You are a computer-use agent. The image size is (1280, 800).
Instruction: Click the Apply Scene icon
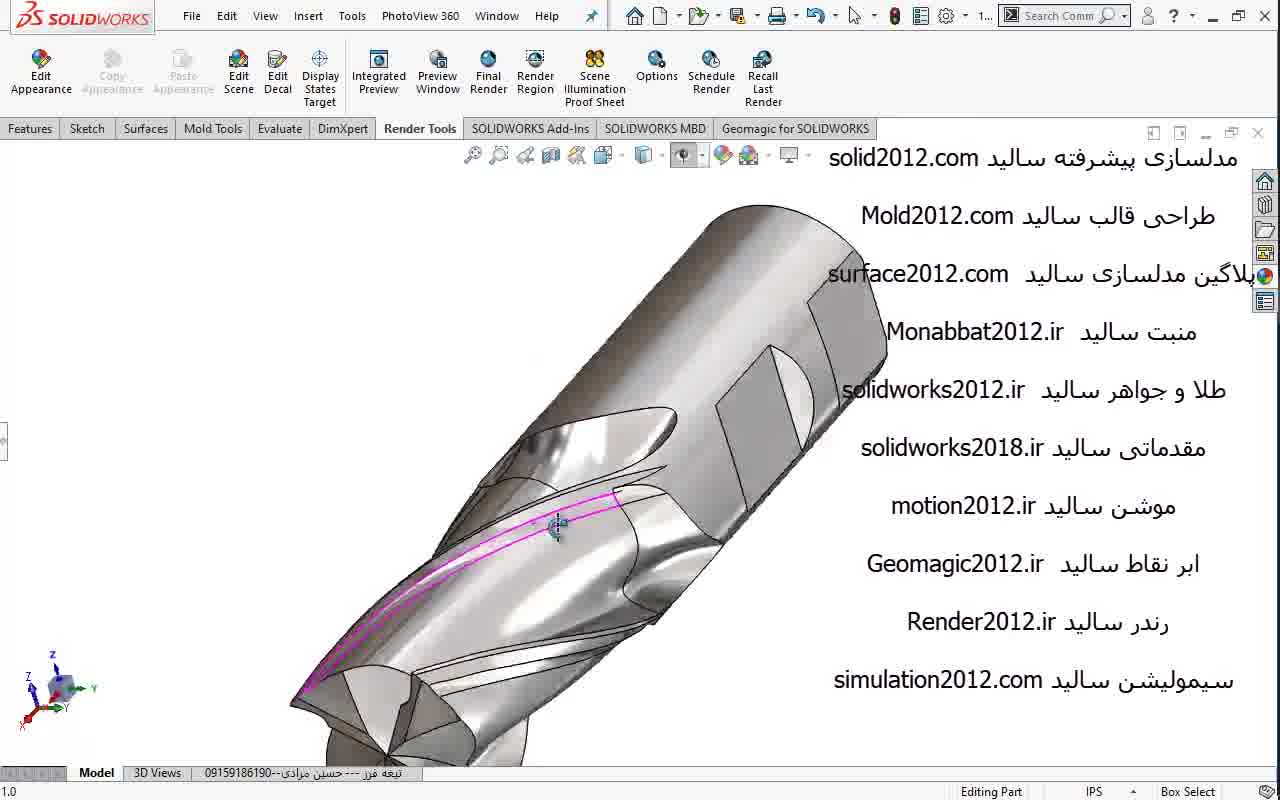pos(749,155)
